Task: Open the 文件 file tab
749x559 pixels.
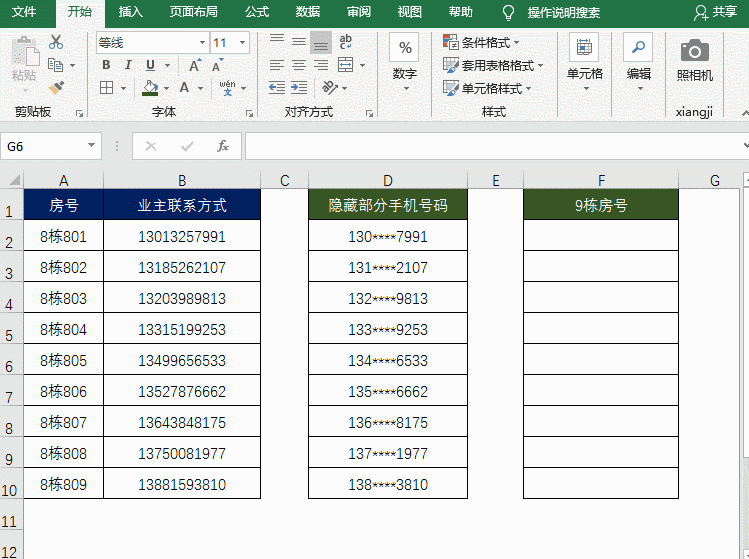Action: (x=23, y=12)
